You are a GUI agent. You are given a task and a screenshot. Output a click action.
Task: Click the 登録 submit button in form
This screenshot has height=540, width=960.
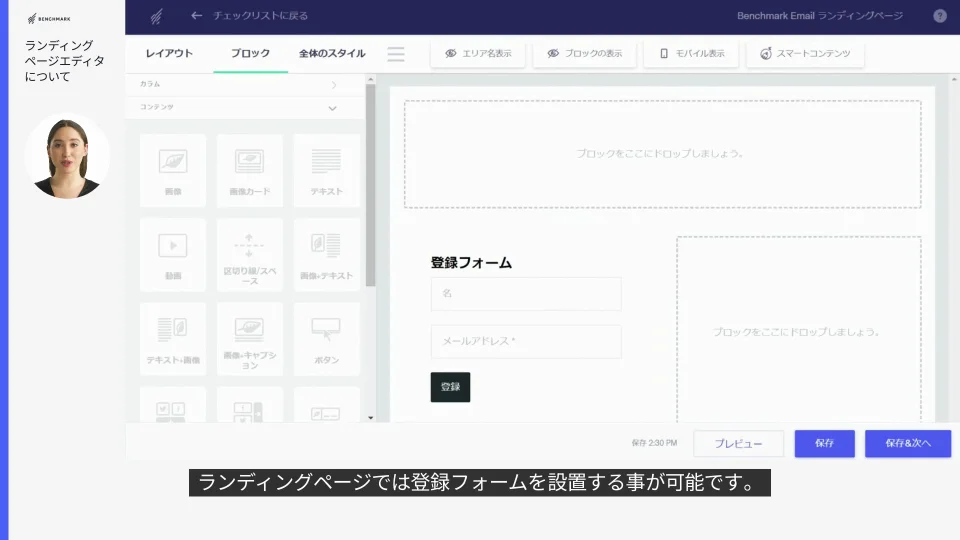point(451,387)
